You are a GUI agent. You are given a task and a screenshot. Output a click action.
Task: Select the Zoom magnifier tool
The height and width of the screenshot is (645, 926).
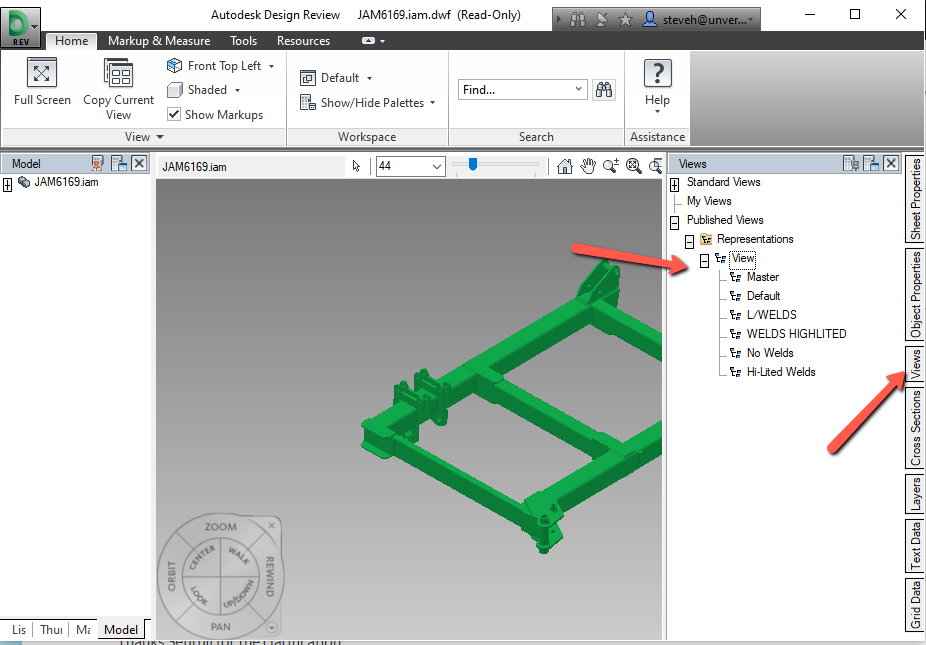pyautogui.click(x=611, y=167)
